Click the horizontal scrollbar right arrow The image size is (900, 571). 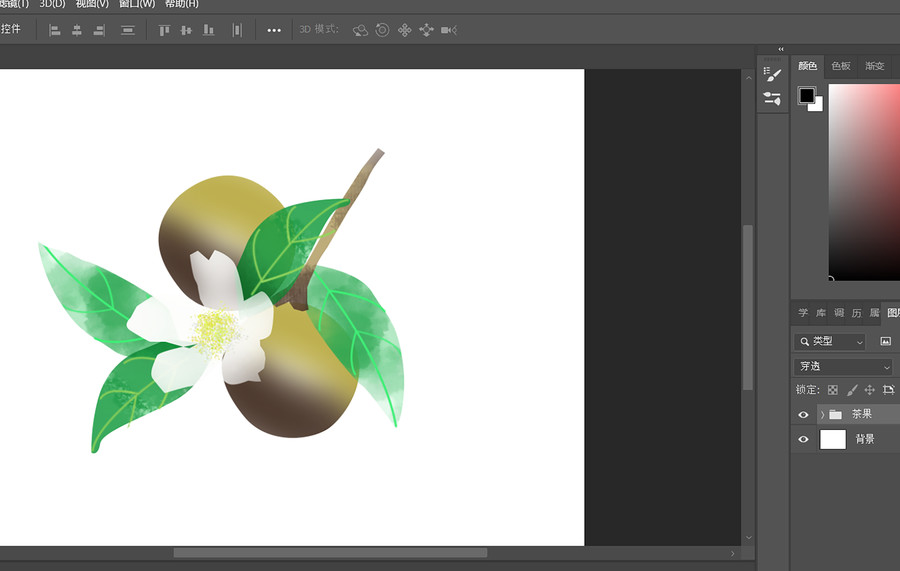point(732,553)
